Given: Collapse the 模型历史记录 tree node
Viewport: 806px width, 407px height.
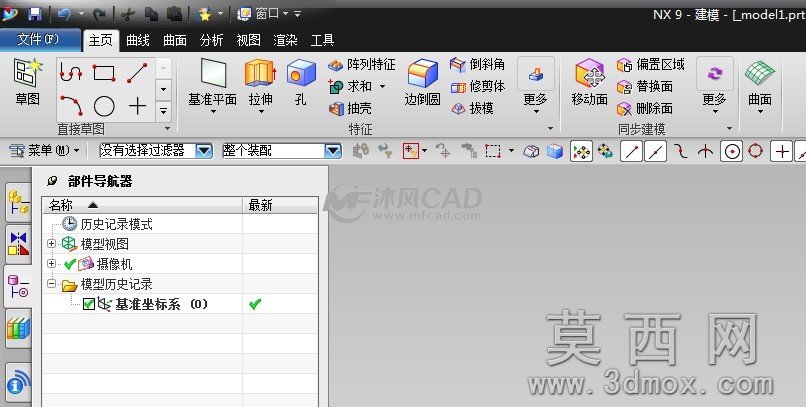Looking at the screenshot, I should [51, 283].
